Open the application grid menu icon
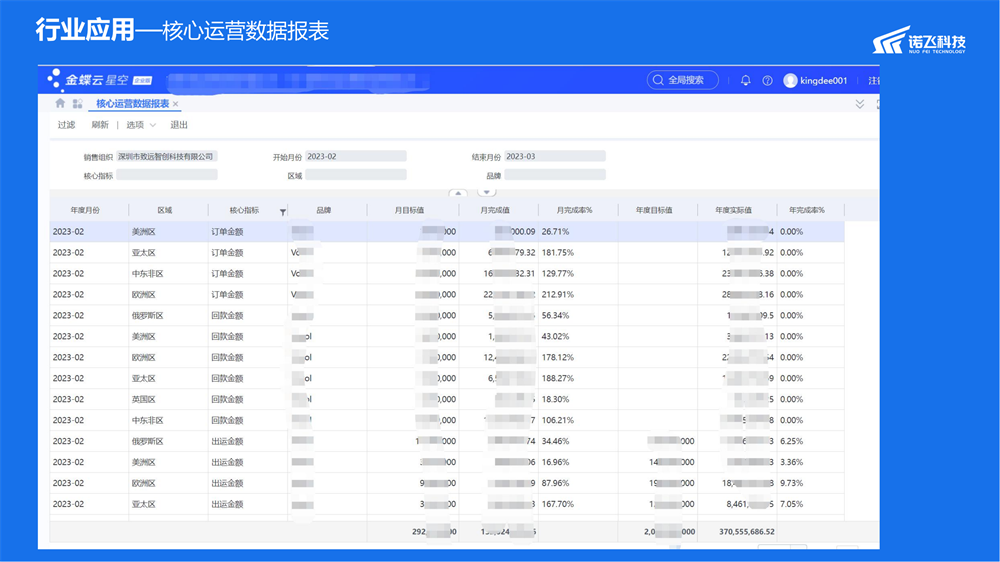The image size is (1000, 562). pyautogui.click(x=77, y=103)
